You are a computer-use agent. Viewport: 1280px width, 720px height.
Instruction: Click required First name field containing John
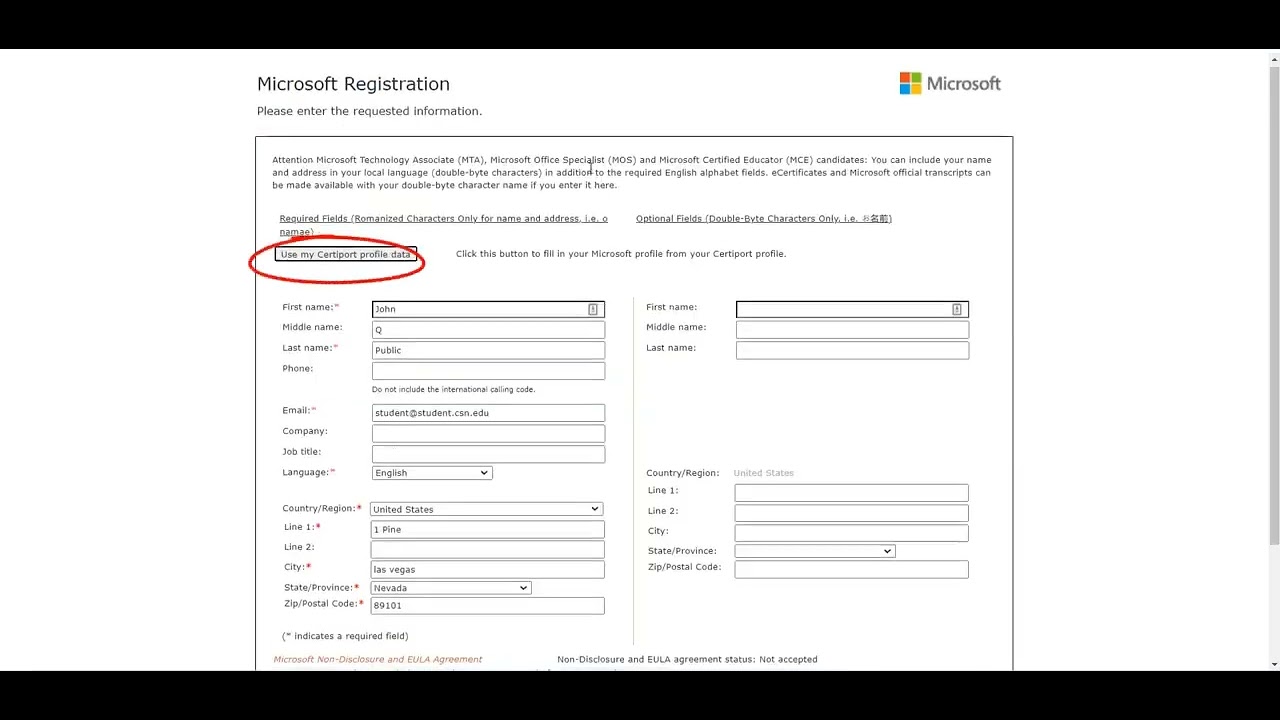point(488,310)
